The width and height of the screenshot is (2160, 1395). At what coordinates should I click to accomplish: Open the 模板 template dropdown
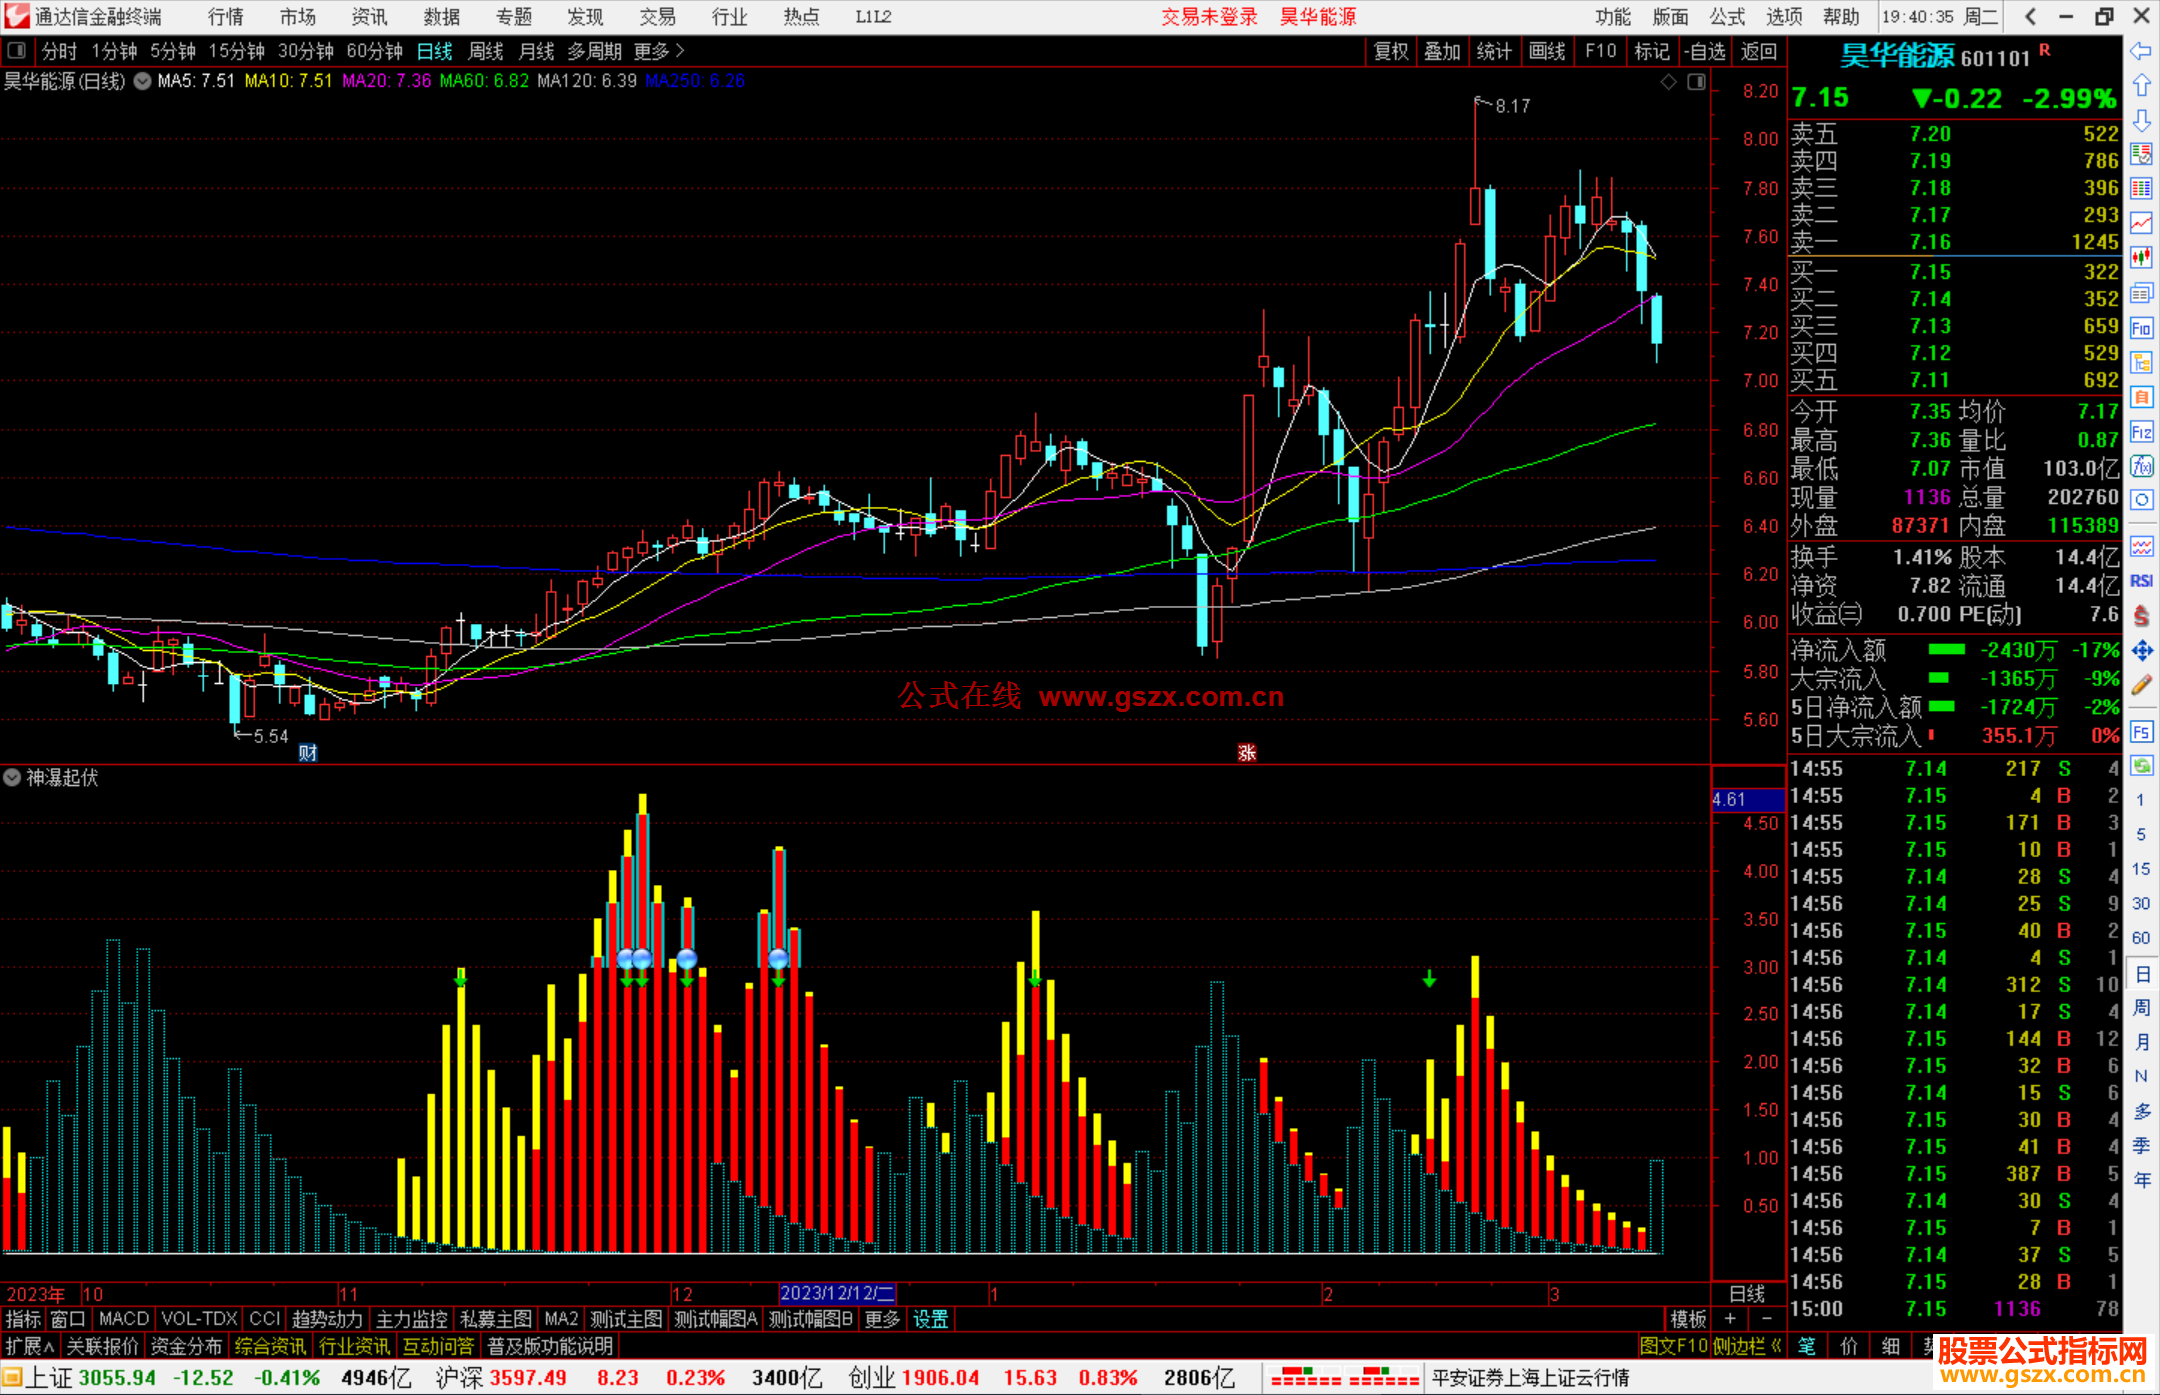[1688, 1319]
